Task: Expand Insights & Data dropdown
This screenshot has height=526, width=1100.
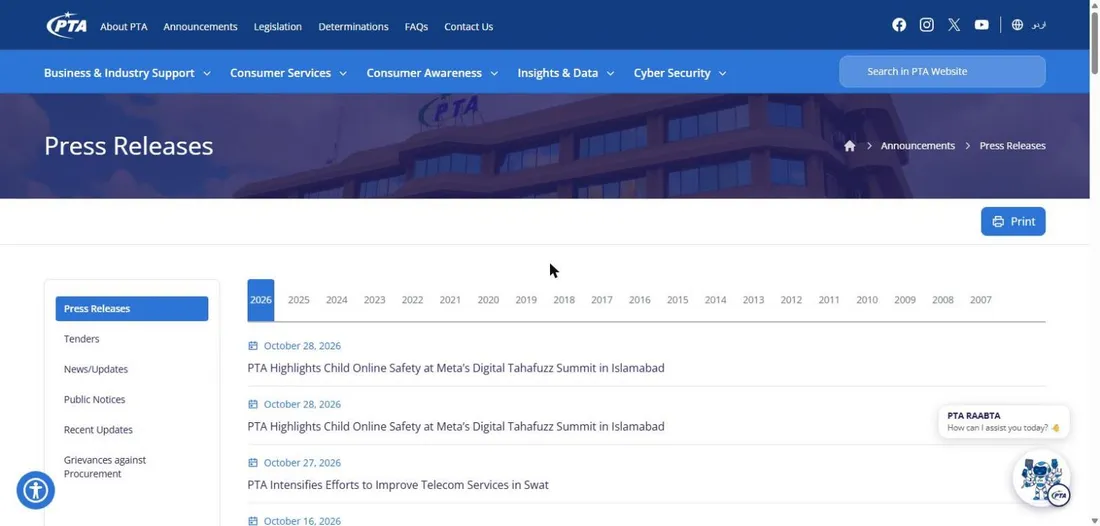Action: [x=565, y=73]
